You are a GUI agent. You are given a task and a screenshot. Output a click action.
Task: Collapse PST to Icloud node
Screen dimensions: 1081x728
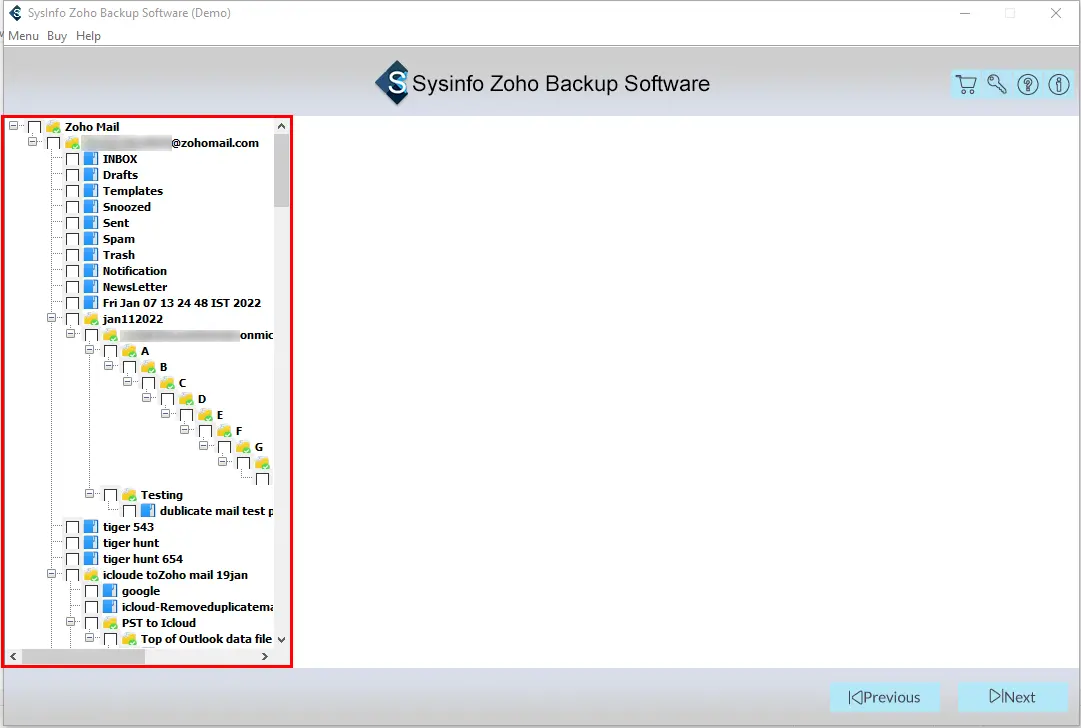[x=70, y=622]
